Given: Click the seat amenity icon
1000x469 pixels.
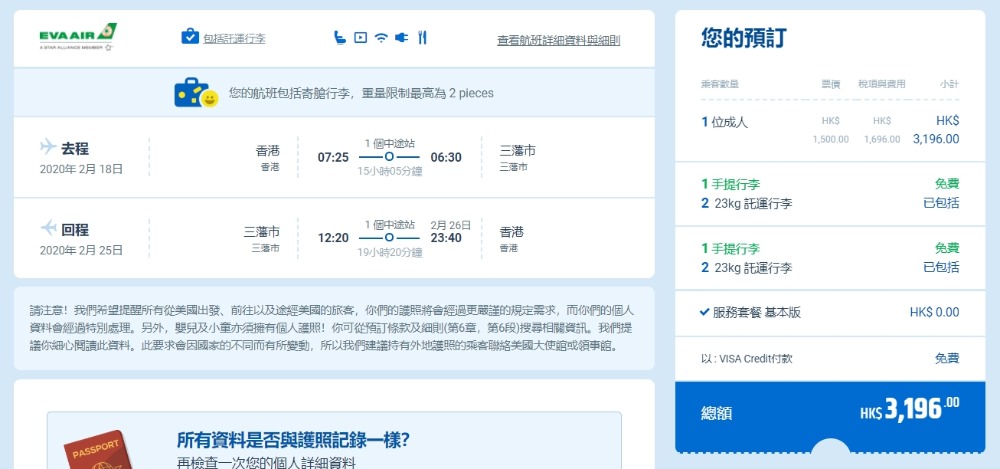Looking at the screenshot, I should point(340,38).
